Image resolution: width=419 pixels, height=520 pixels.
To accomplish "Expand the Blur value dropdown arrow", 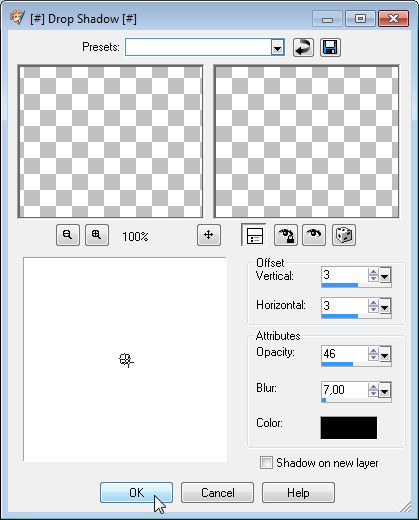I will click(385, 391).
